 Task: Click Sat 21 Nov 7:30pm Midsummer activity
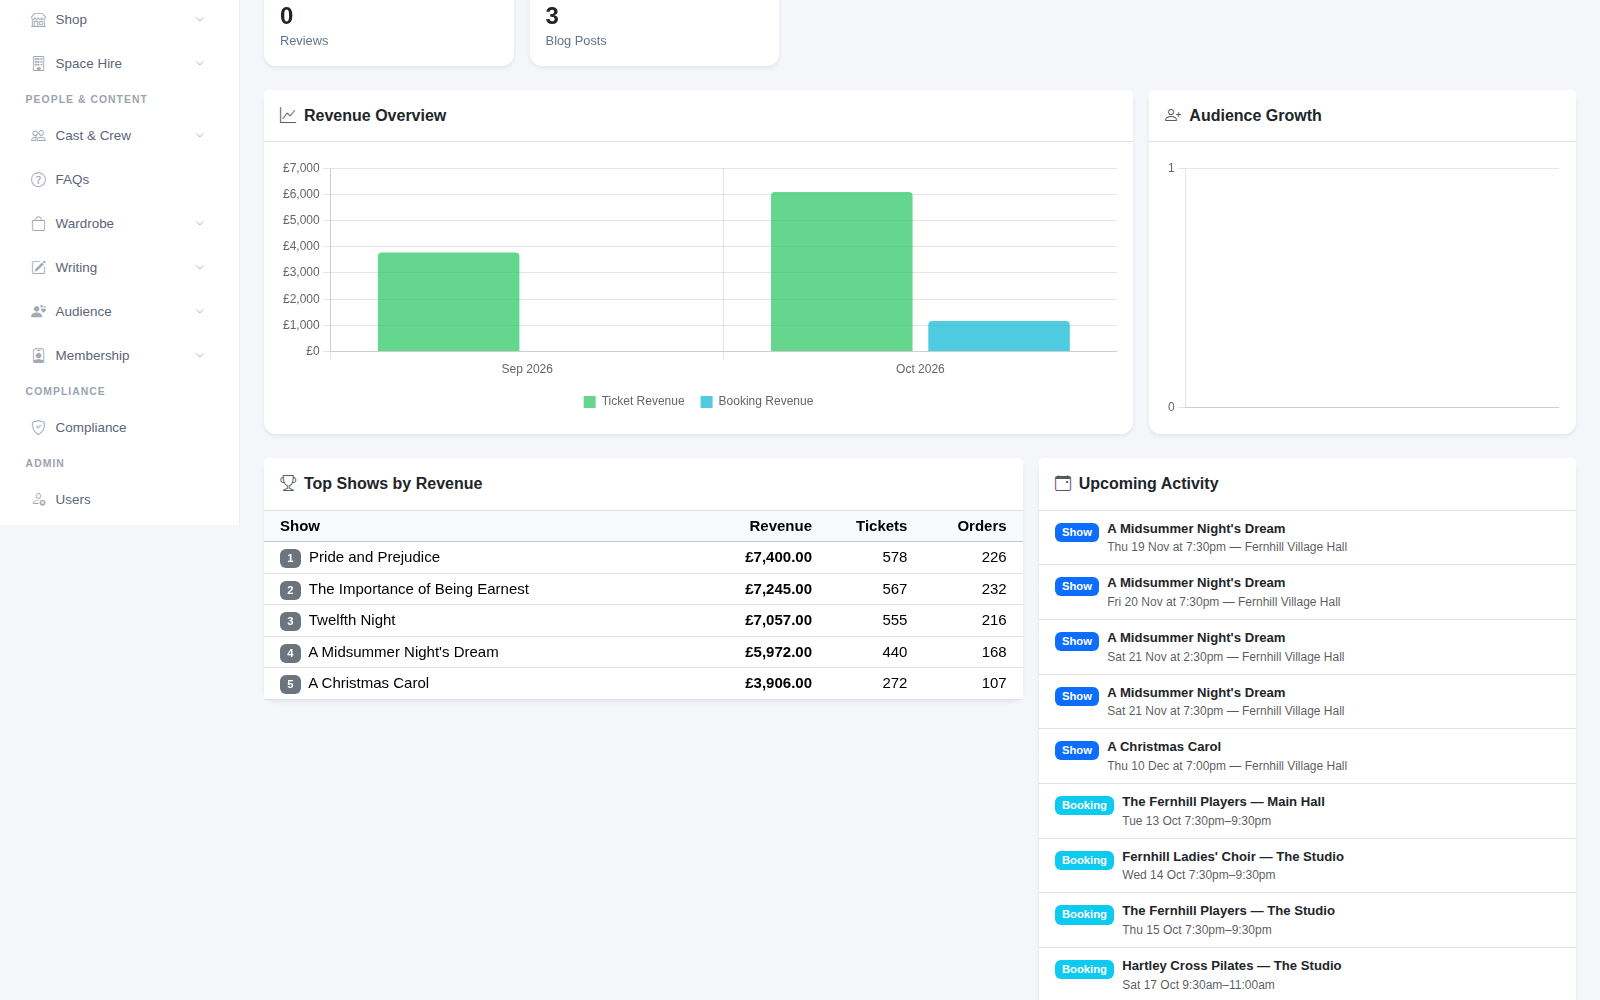pos(1307,702)
